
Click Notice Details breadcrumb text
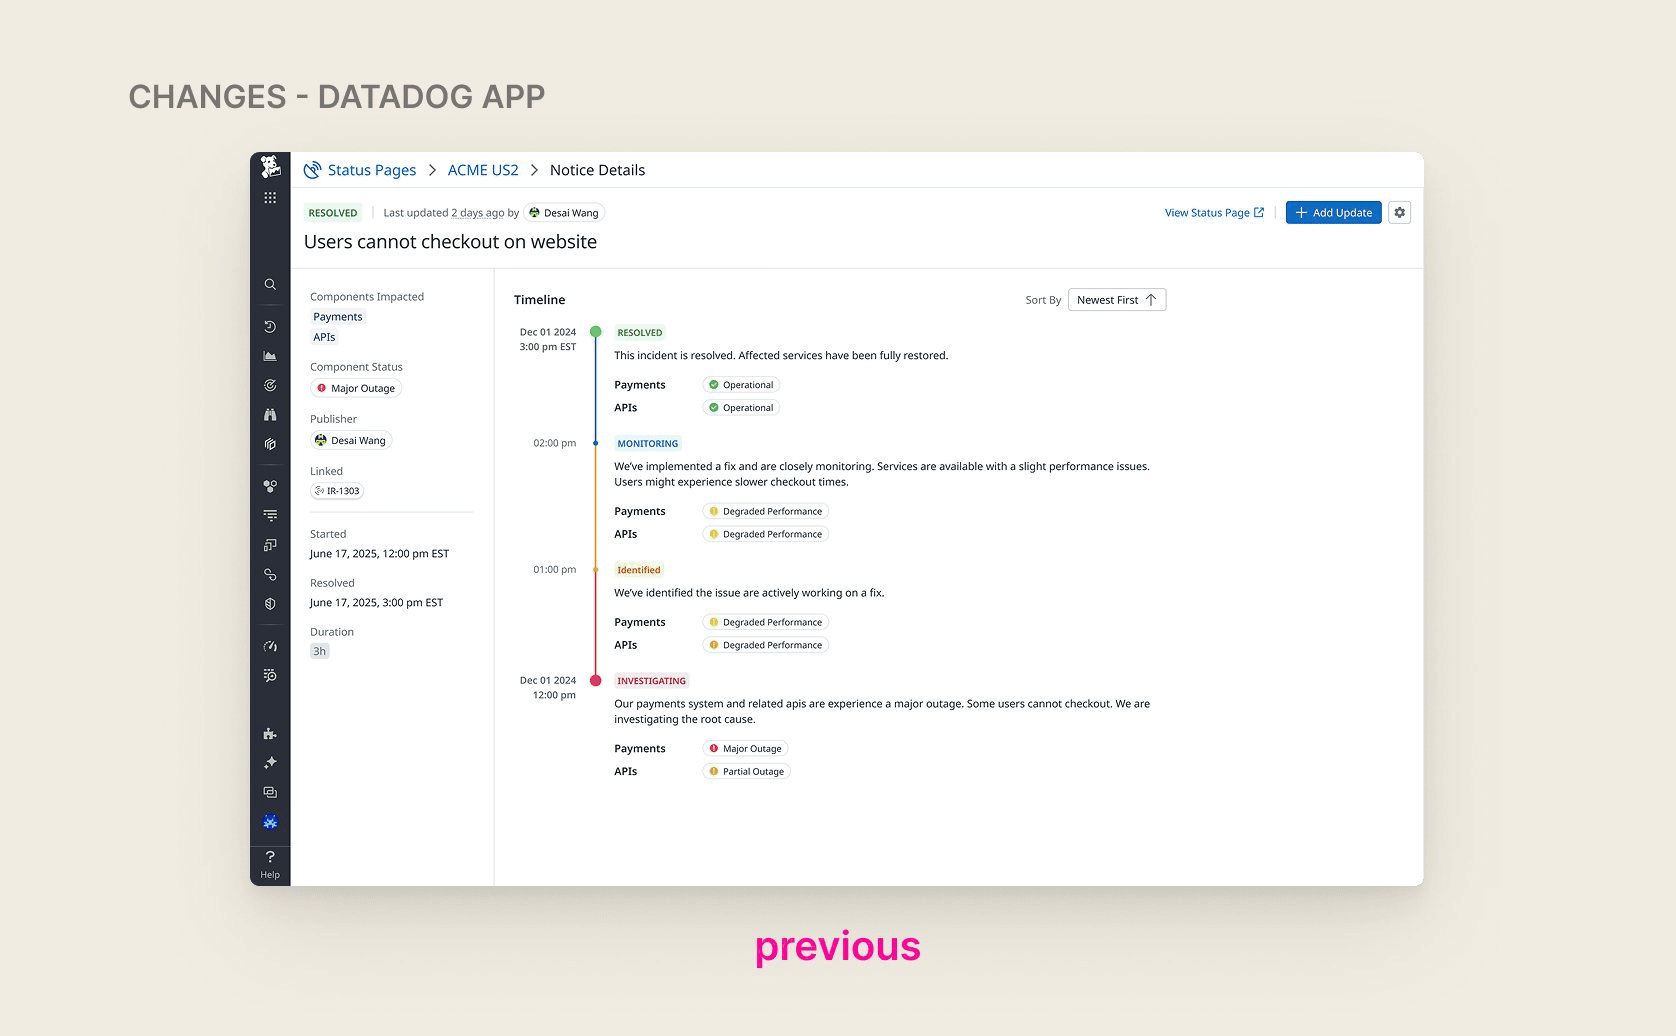pos(597,170)
